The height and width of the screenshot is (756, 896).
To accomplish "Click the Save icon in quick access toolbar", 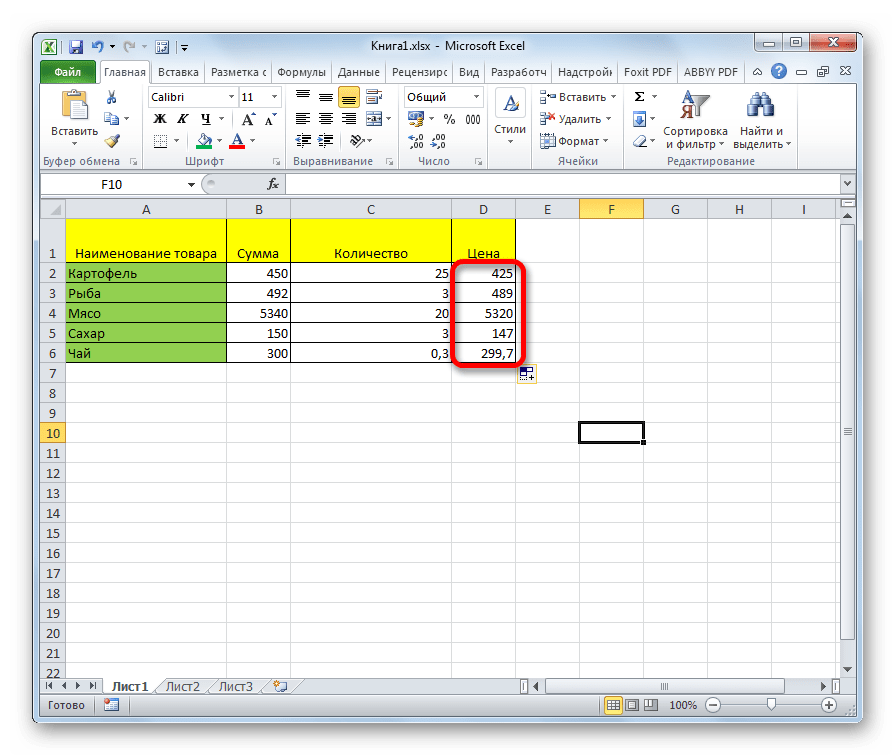I will [x=75, y=47].
